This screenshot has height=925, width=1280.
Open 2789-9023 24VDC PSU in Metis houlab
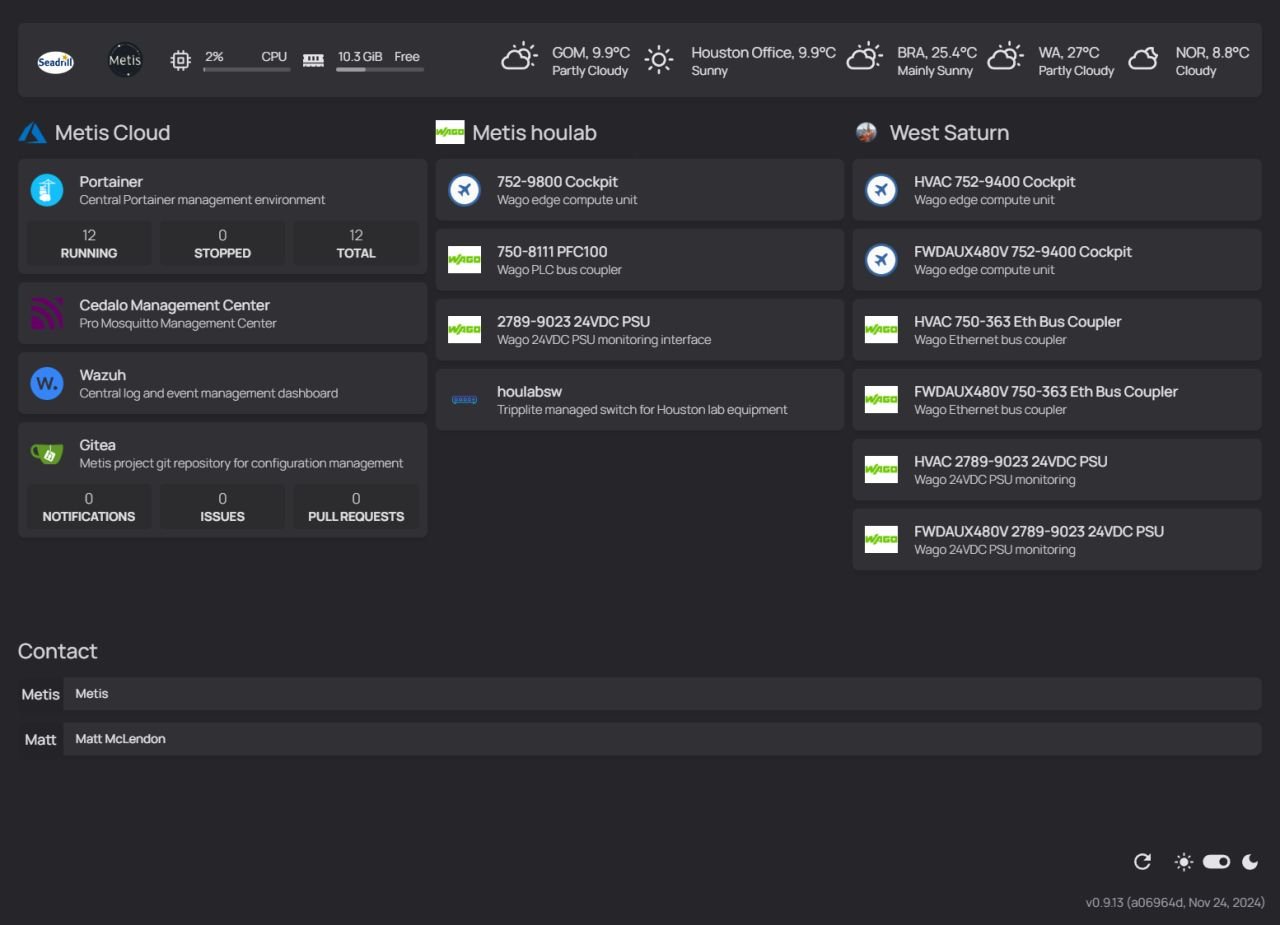640,330
